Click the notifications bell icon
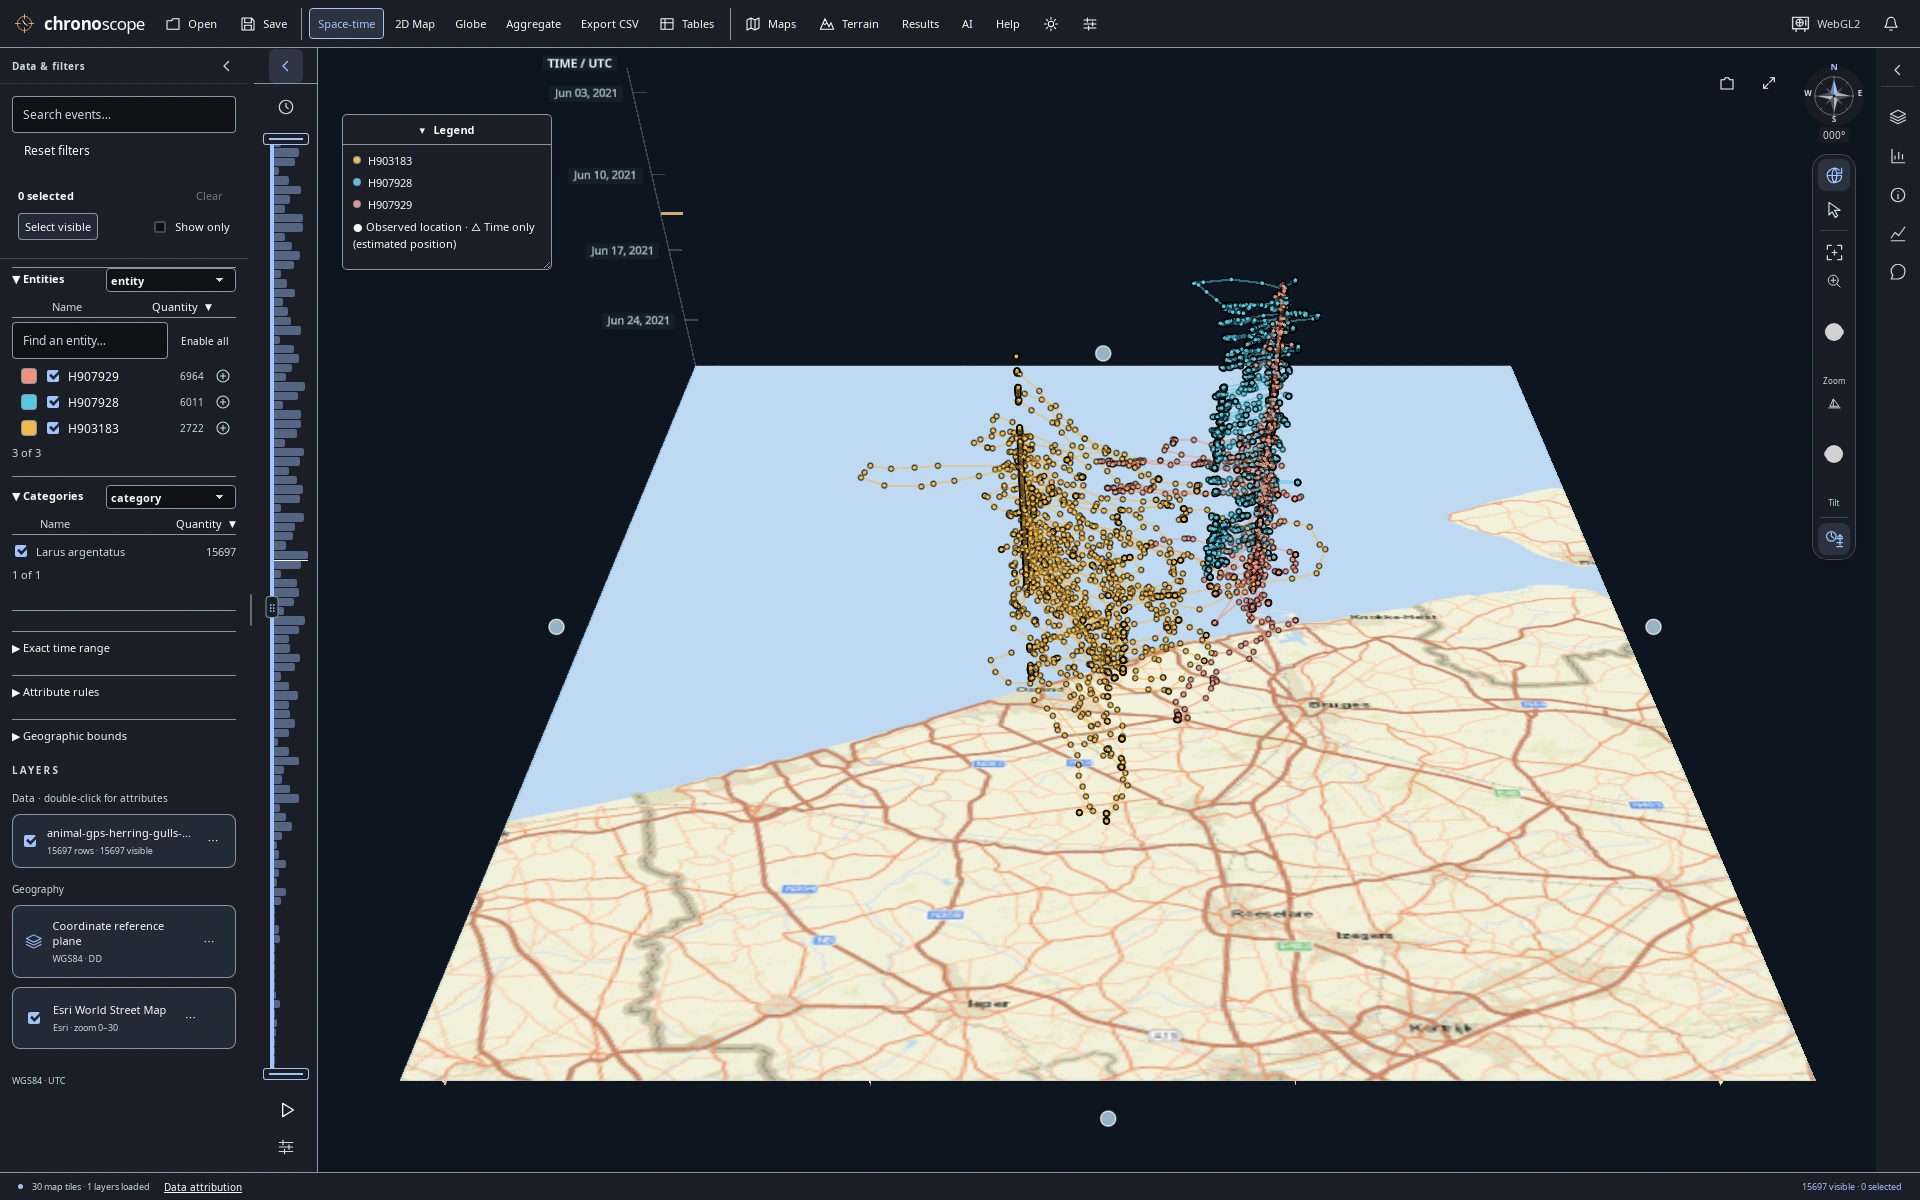This screenshot has height=1200, width=1920. [1890, 24]
